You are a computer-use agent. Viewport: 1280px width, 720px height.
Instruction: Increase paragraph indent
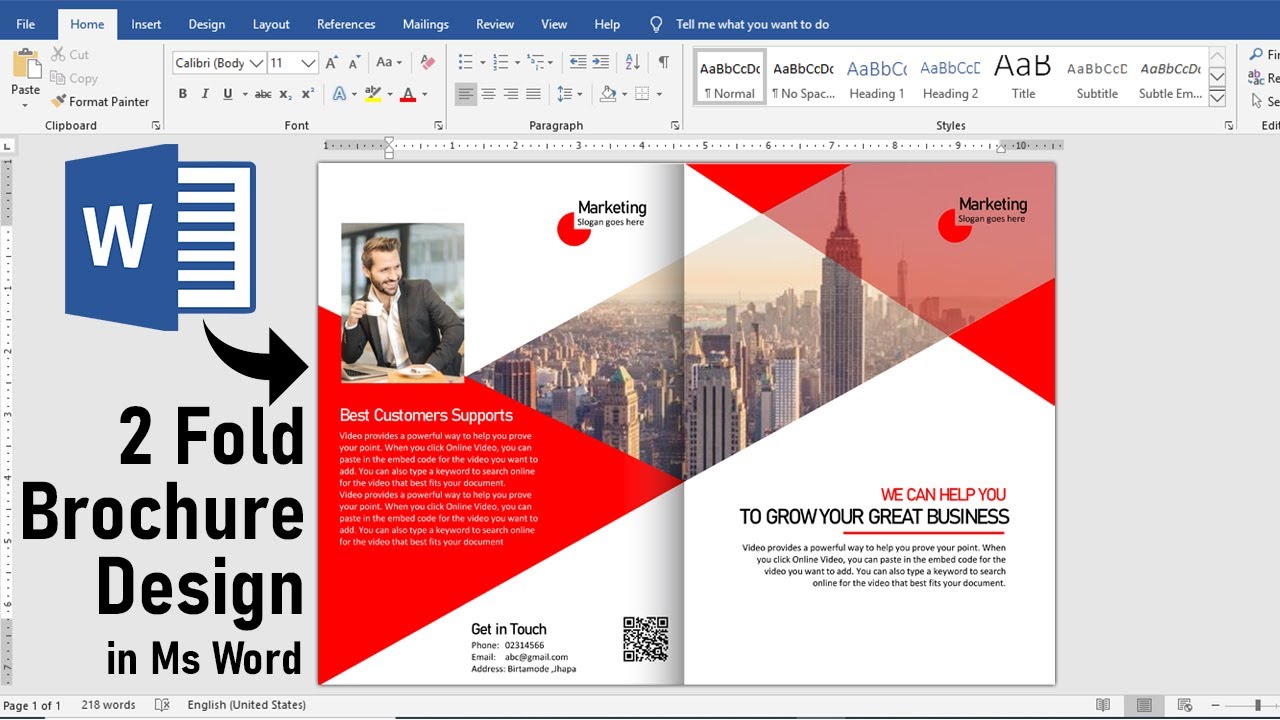[600, 63]
